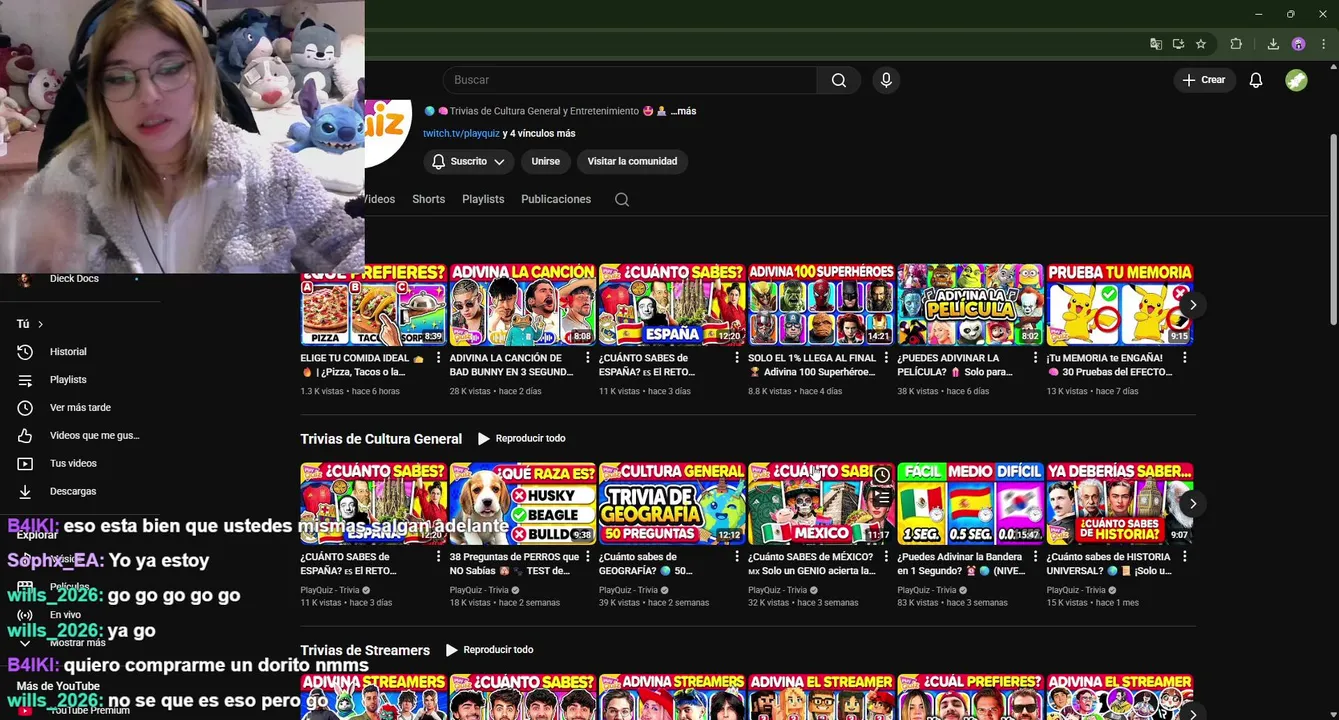This screenshot has width=1339, height=720.
Task: Click the Descargas download arrow icon
Action: click(x=25, y=492)
